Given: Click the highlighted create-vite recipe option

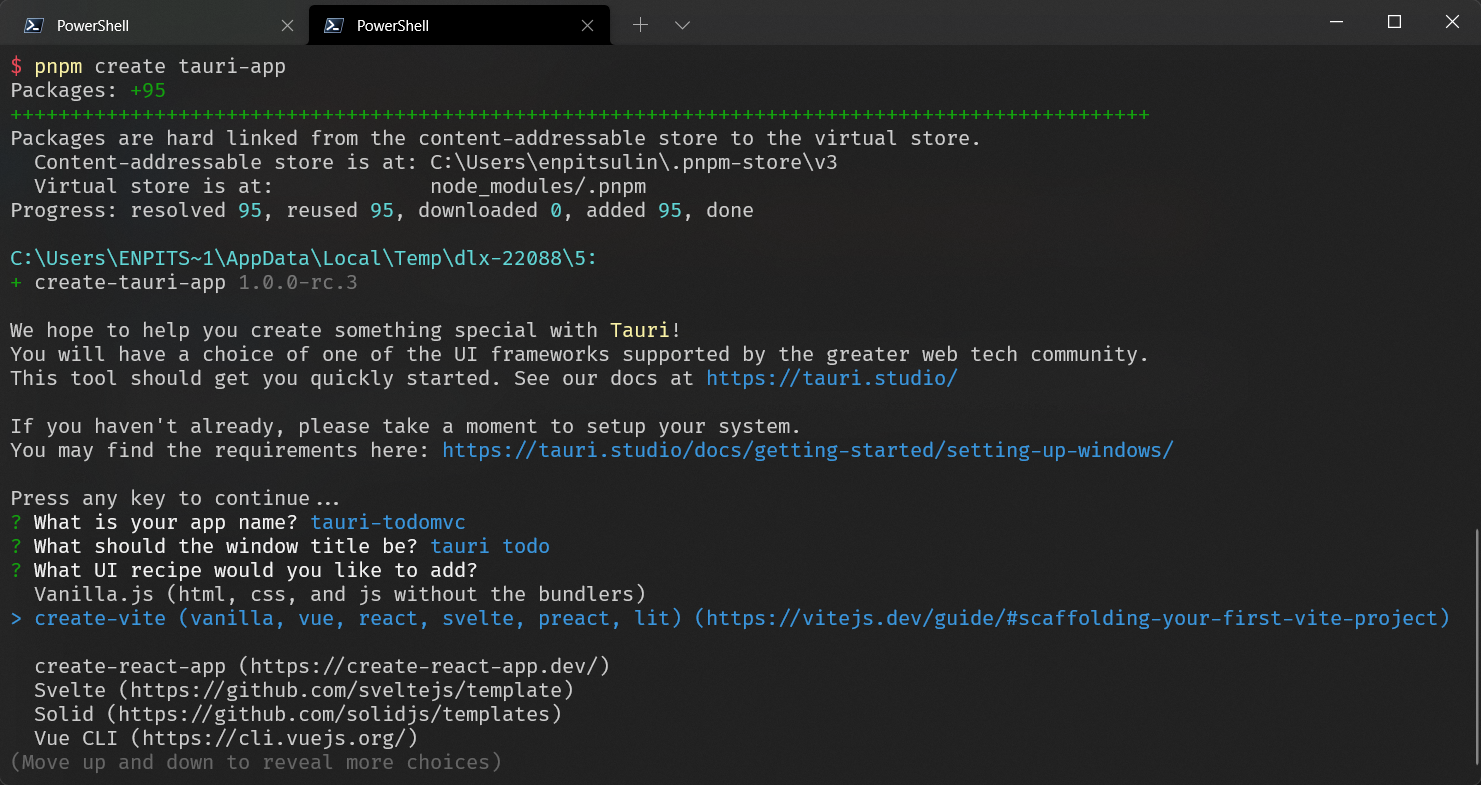Looking at the screenshot, I should (742, 618).
